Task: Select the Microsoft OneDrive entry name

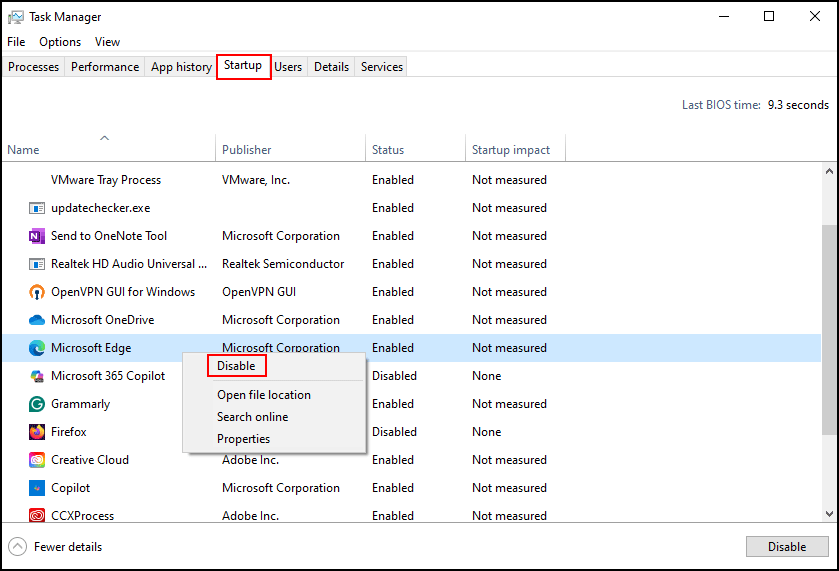Action: pos(103,320)
